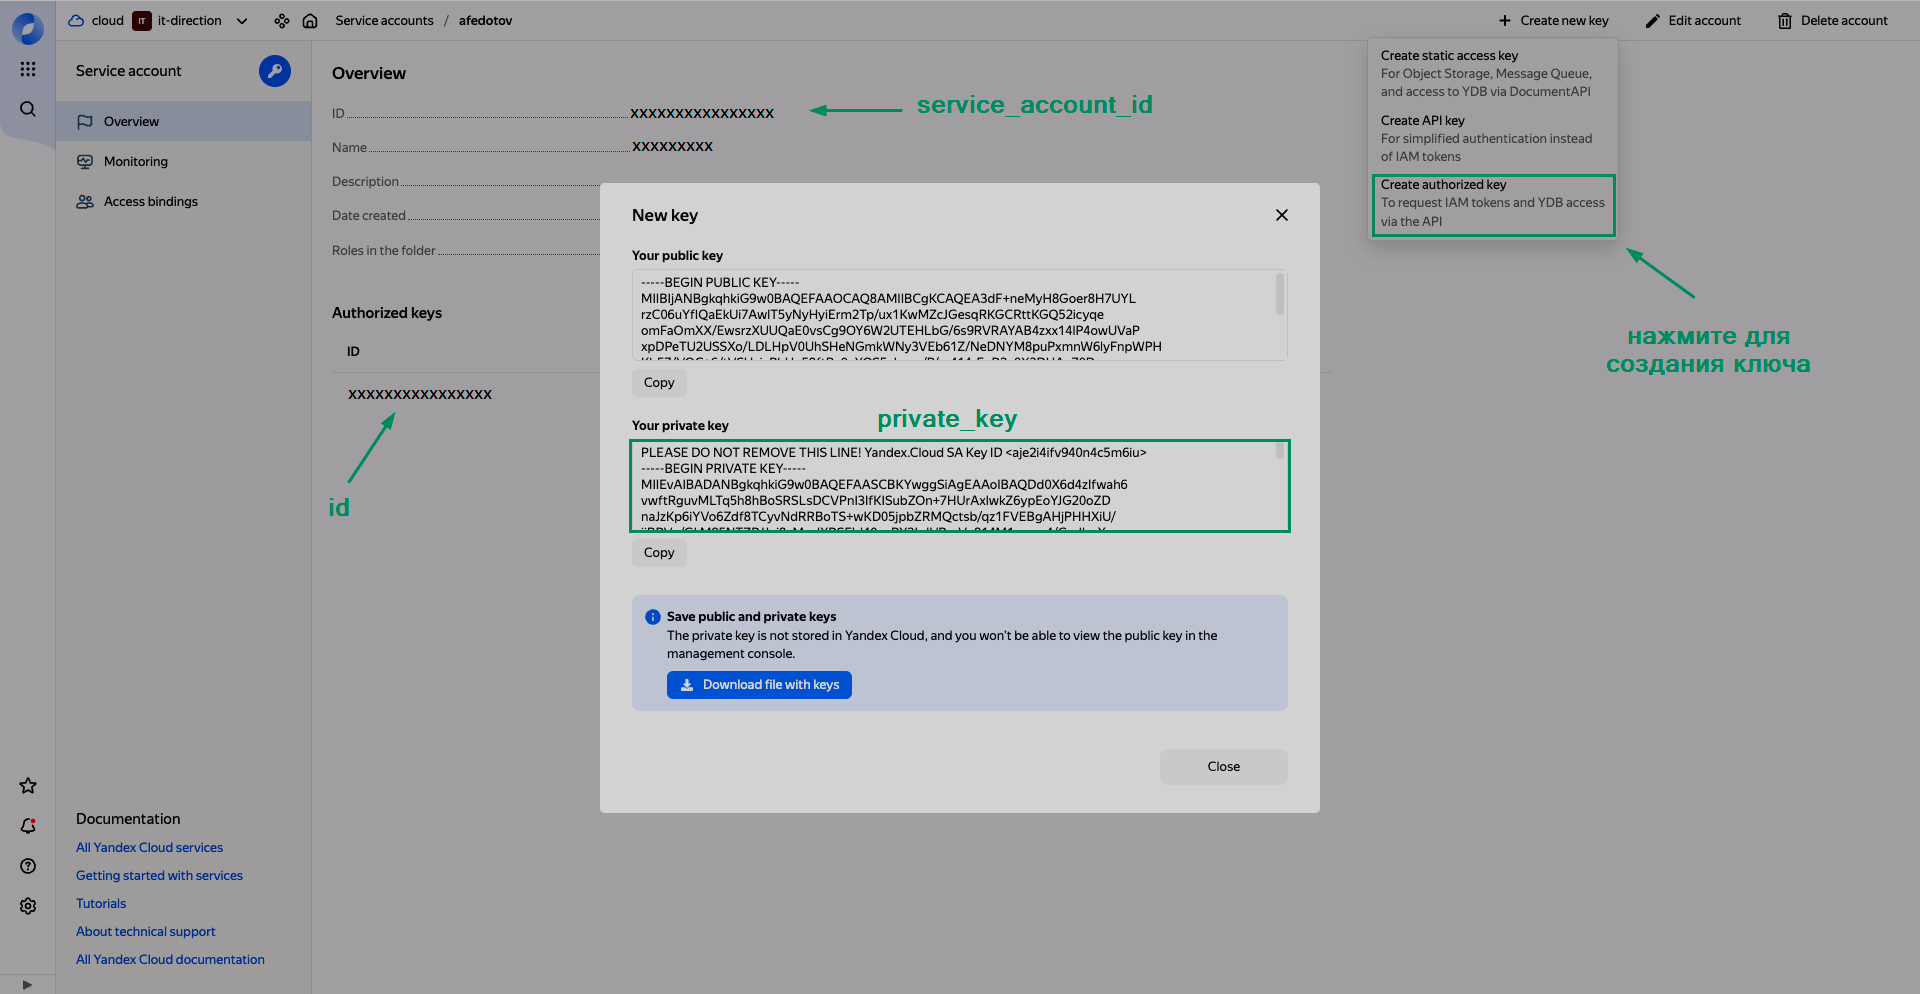Click Delete account button

click(1833, 20)
